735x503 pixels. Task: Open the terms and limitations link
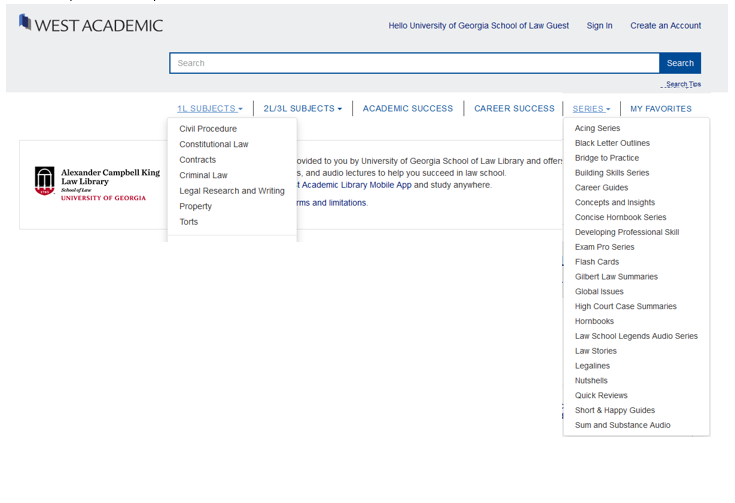pyautogui.click(x=332, y=203)
